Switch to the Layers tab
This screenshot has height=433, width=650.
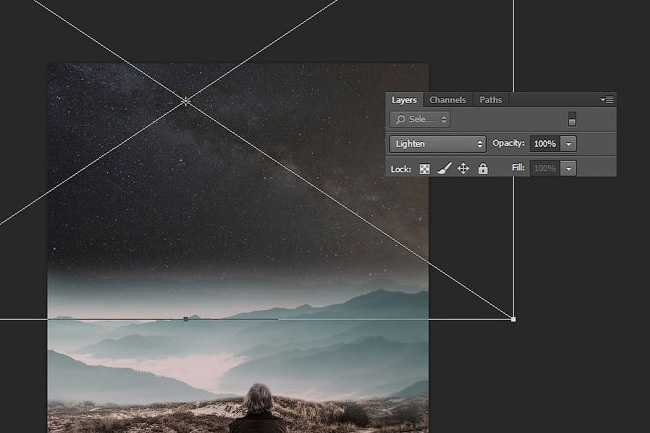coord(404,100)
